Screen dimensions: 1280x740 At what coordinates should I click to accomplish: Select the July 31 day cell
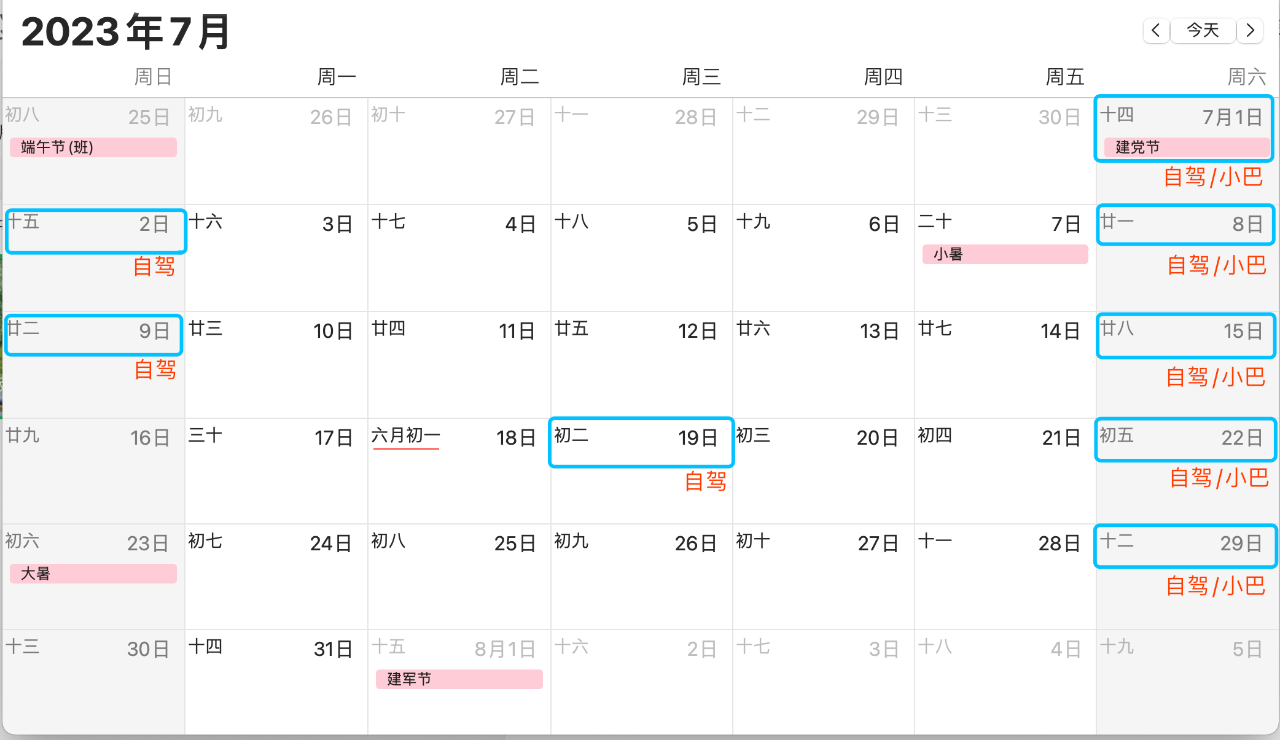coord(276,683)
